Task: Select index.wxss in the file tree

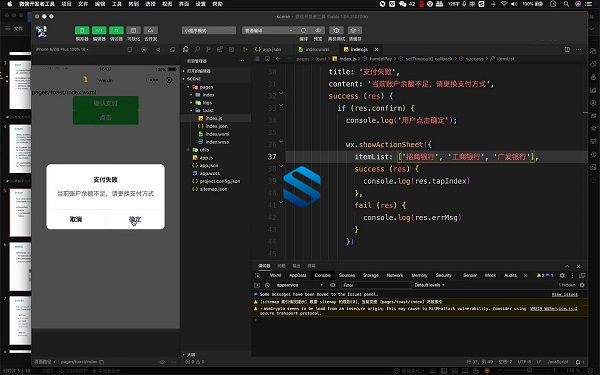Action: coord(216,142)
